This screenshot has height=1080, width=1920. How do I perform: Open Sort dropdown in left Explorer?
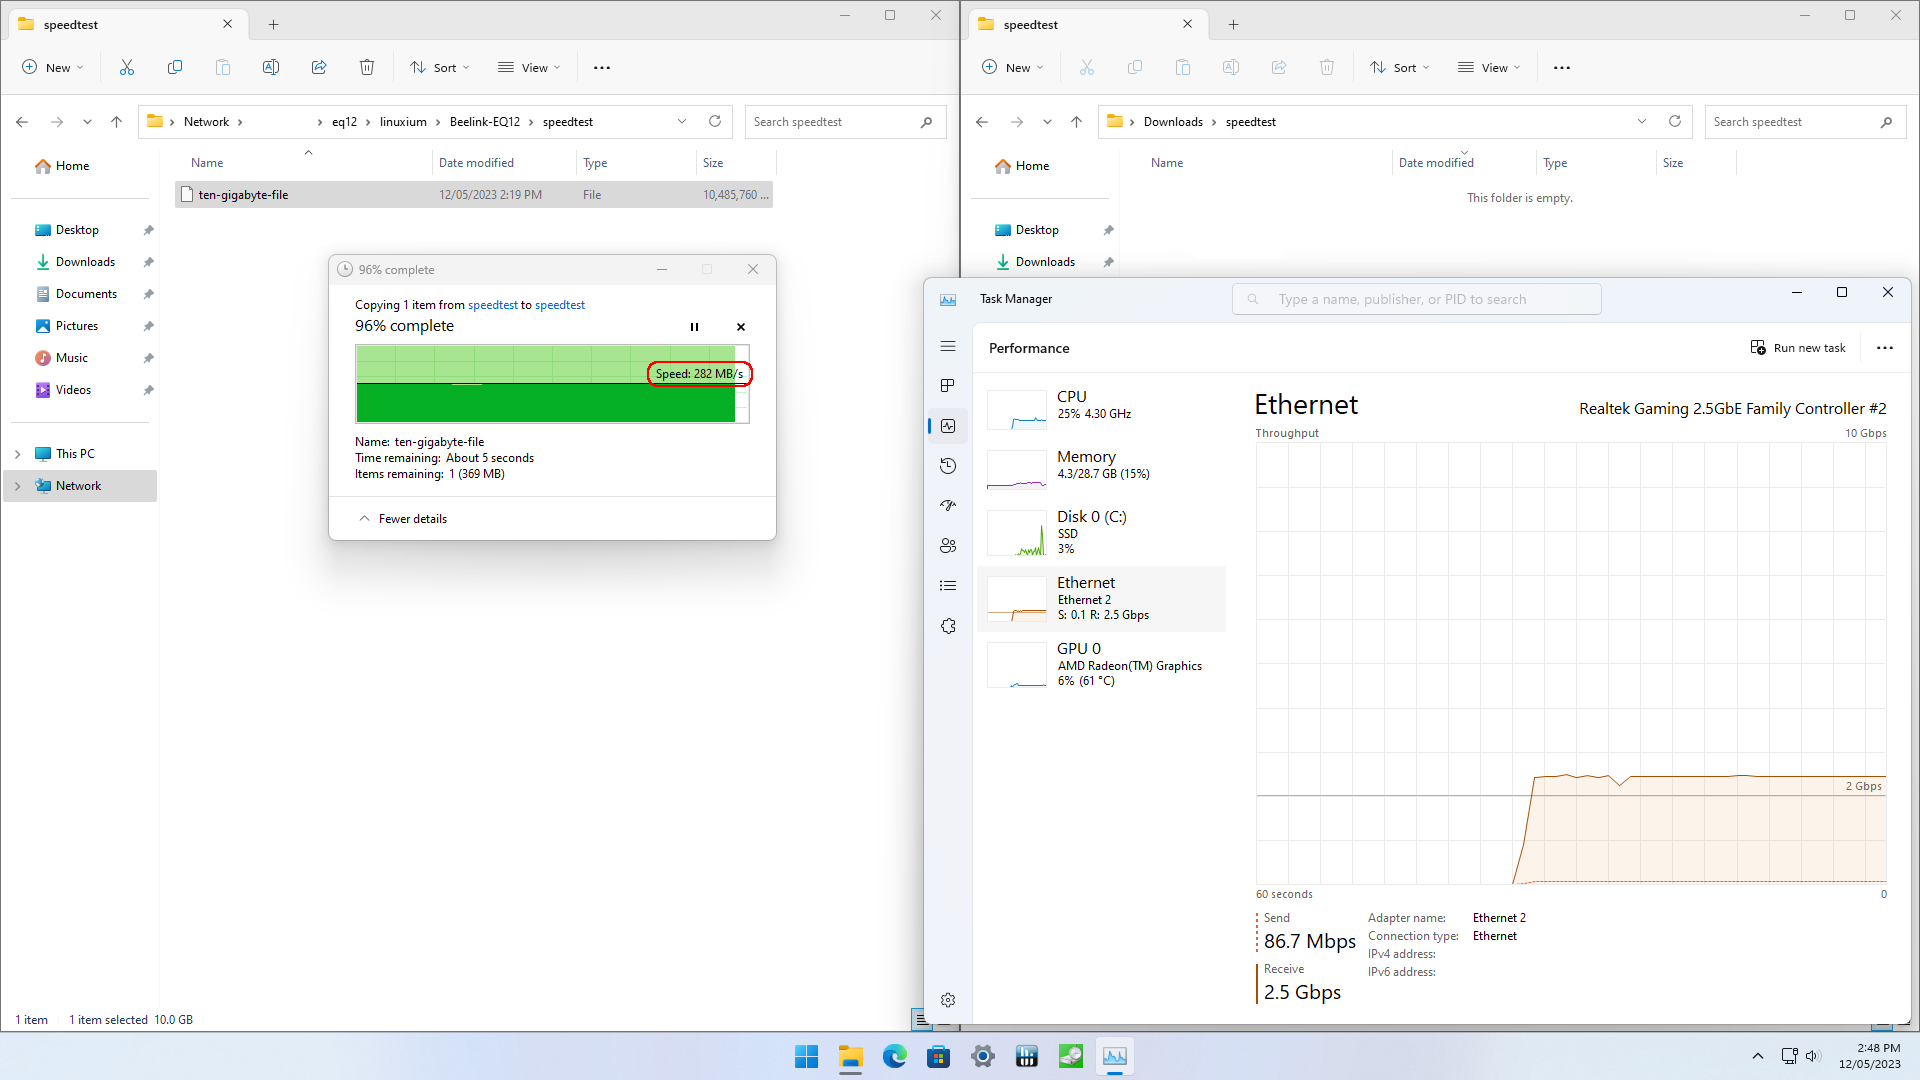point(439,68)
